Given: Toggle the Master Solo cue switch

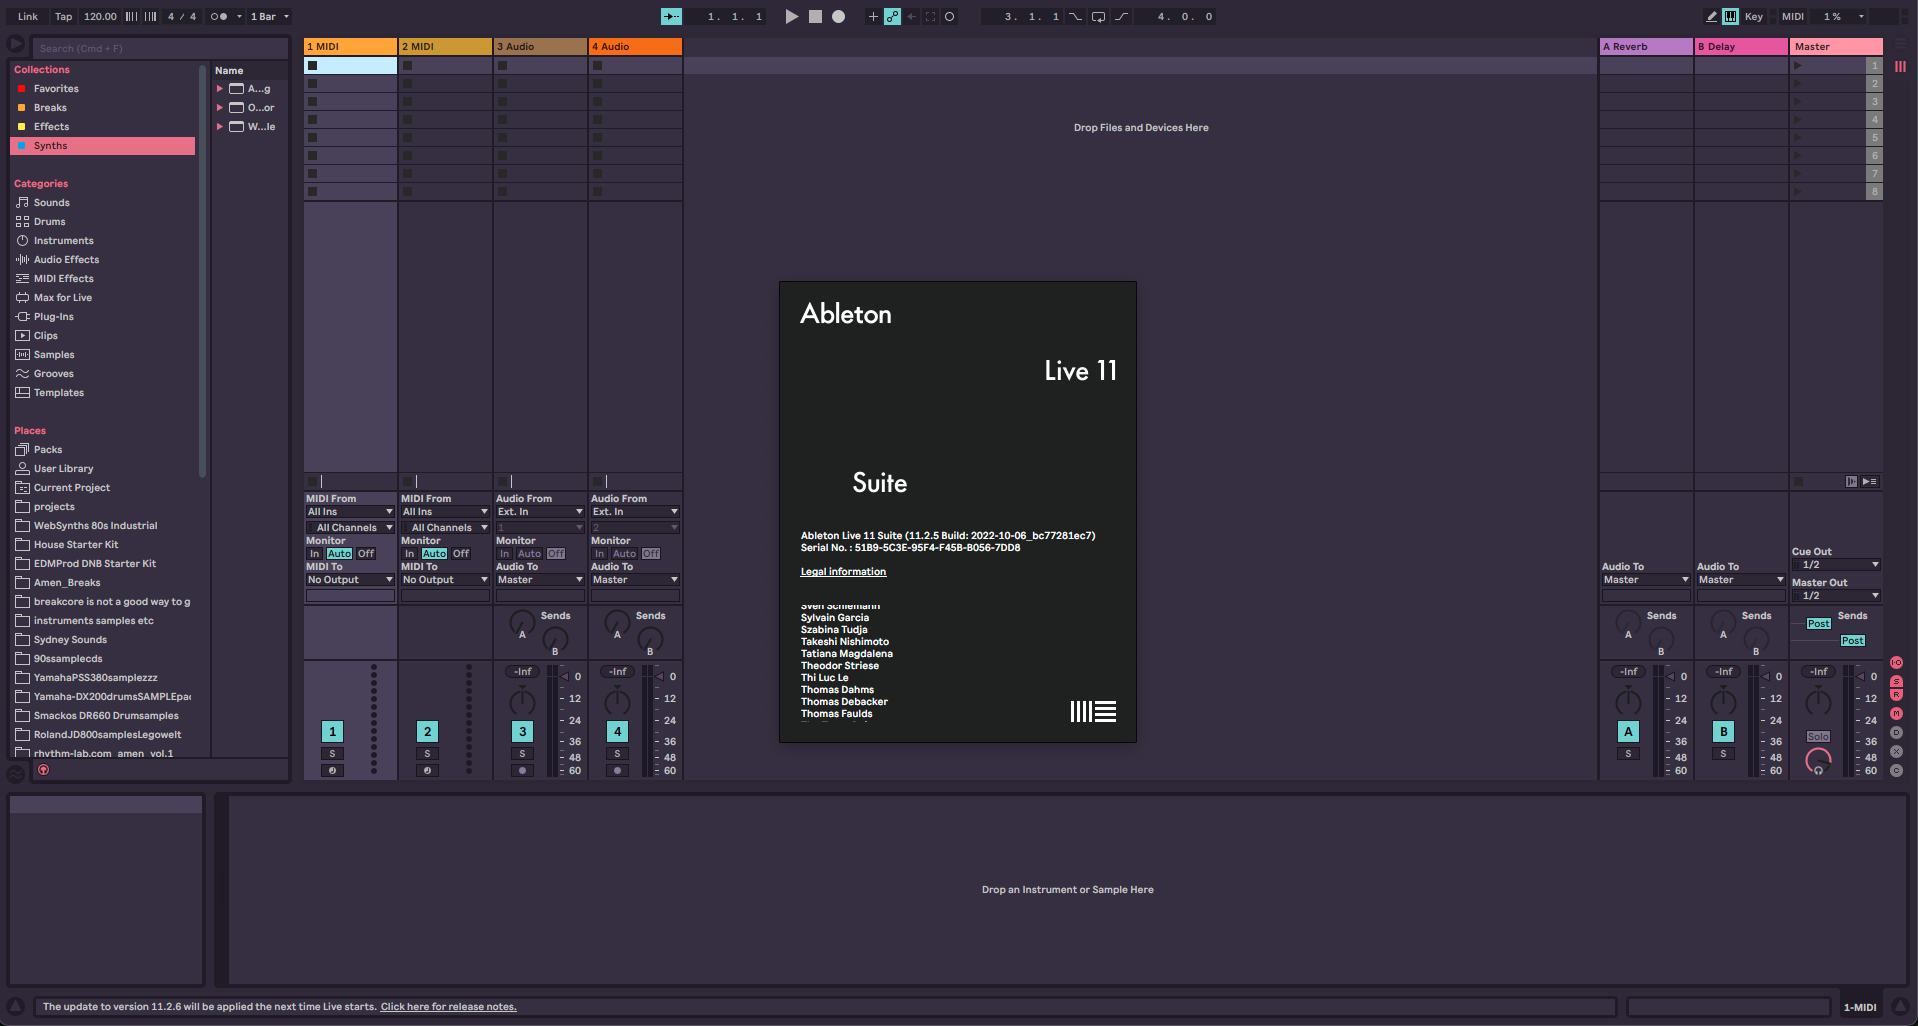Looking at the screenshot, I should pos(1818,737).
